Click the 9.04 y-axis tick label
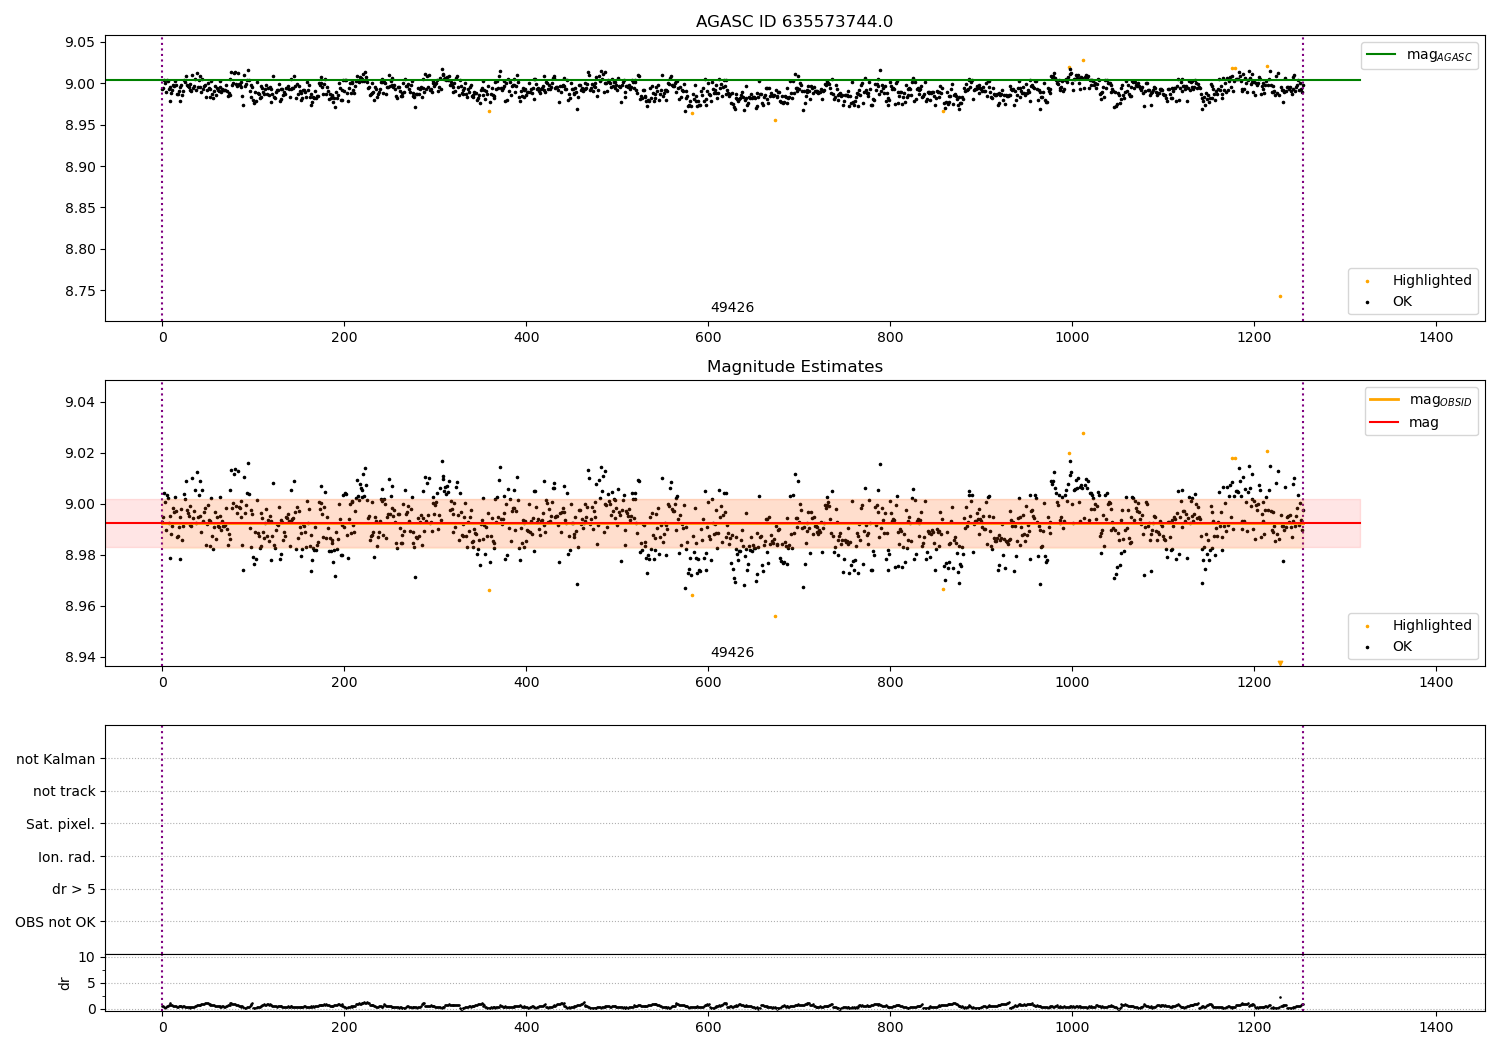Image resolution: width=1500 pixels, height=1050 pixels. click(80, 402)
